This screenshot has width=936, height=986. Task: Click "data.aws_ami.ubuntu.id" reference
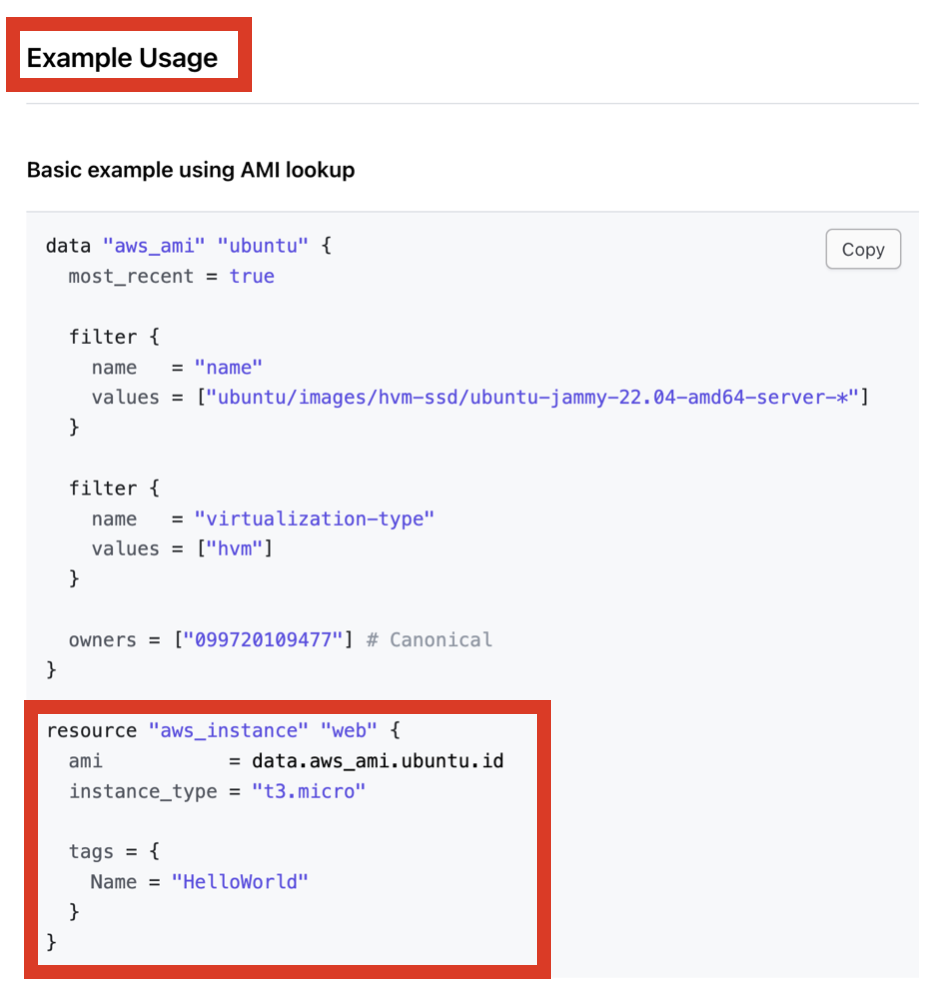coord(377,761)
